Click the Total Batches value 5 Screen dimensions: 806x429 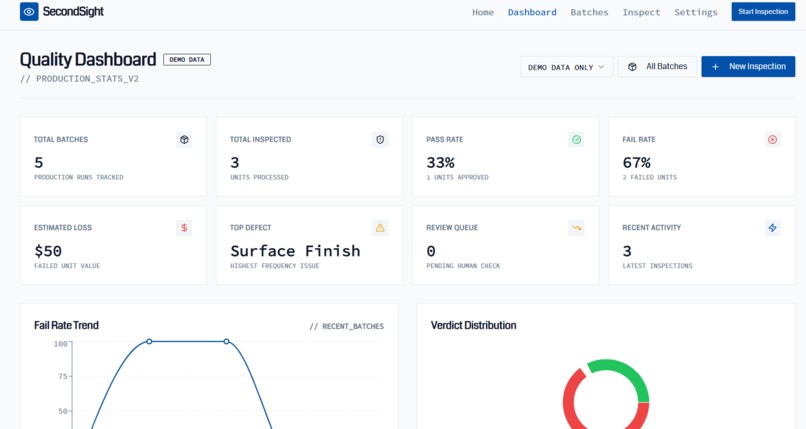coord(39,163)
